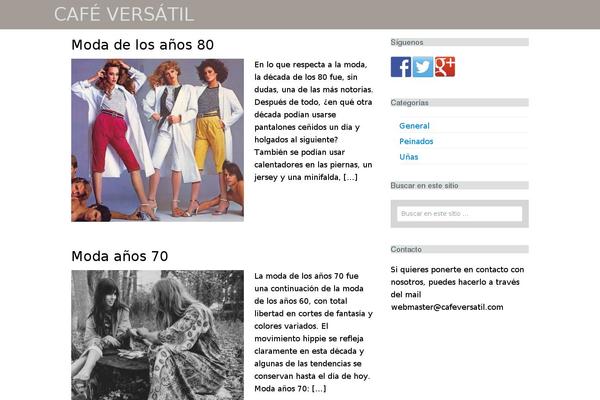
Task: Open the Google Plus social icon
Action: pyautogui.click(x=445, y=67)
